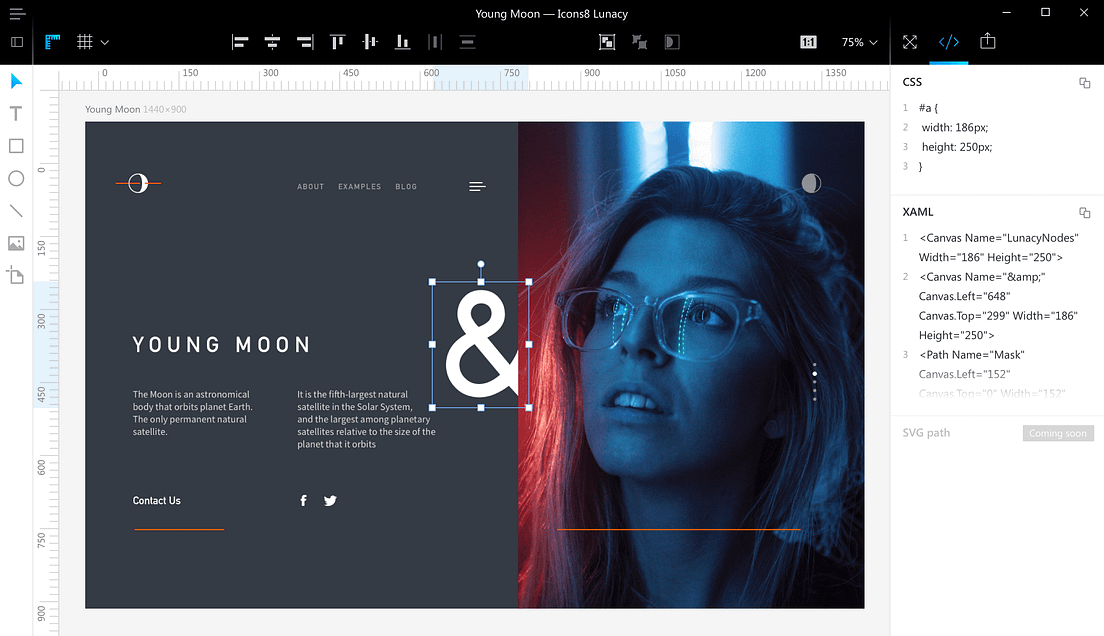Click the moon logo in design

tap(138, 183)
